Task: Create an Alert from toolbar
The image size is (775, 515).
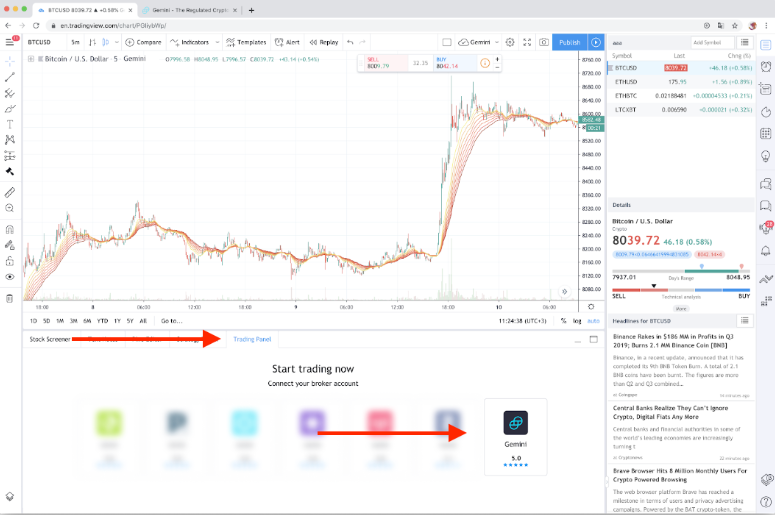Action: point(287,43)
